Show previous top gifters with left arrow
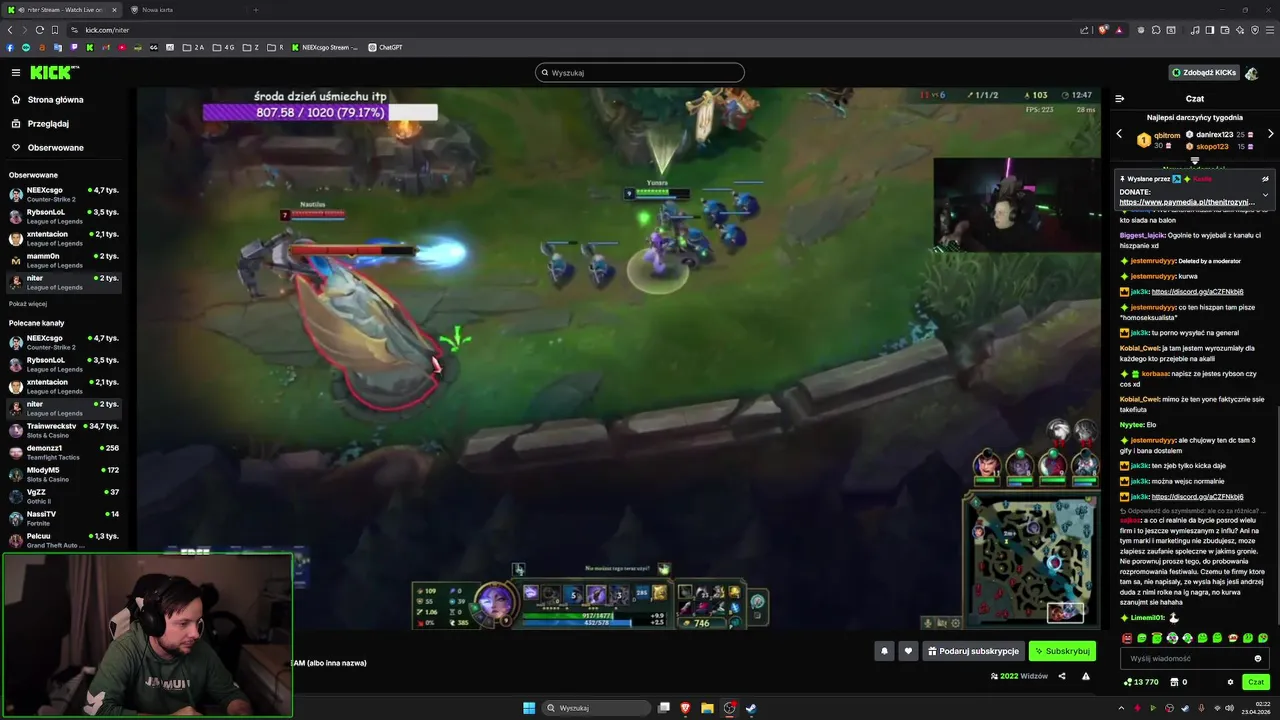 tap(1119, 134)
